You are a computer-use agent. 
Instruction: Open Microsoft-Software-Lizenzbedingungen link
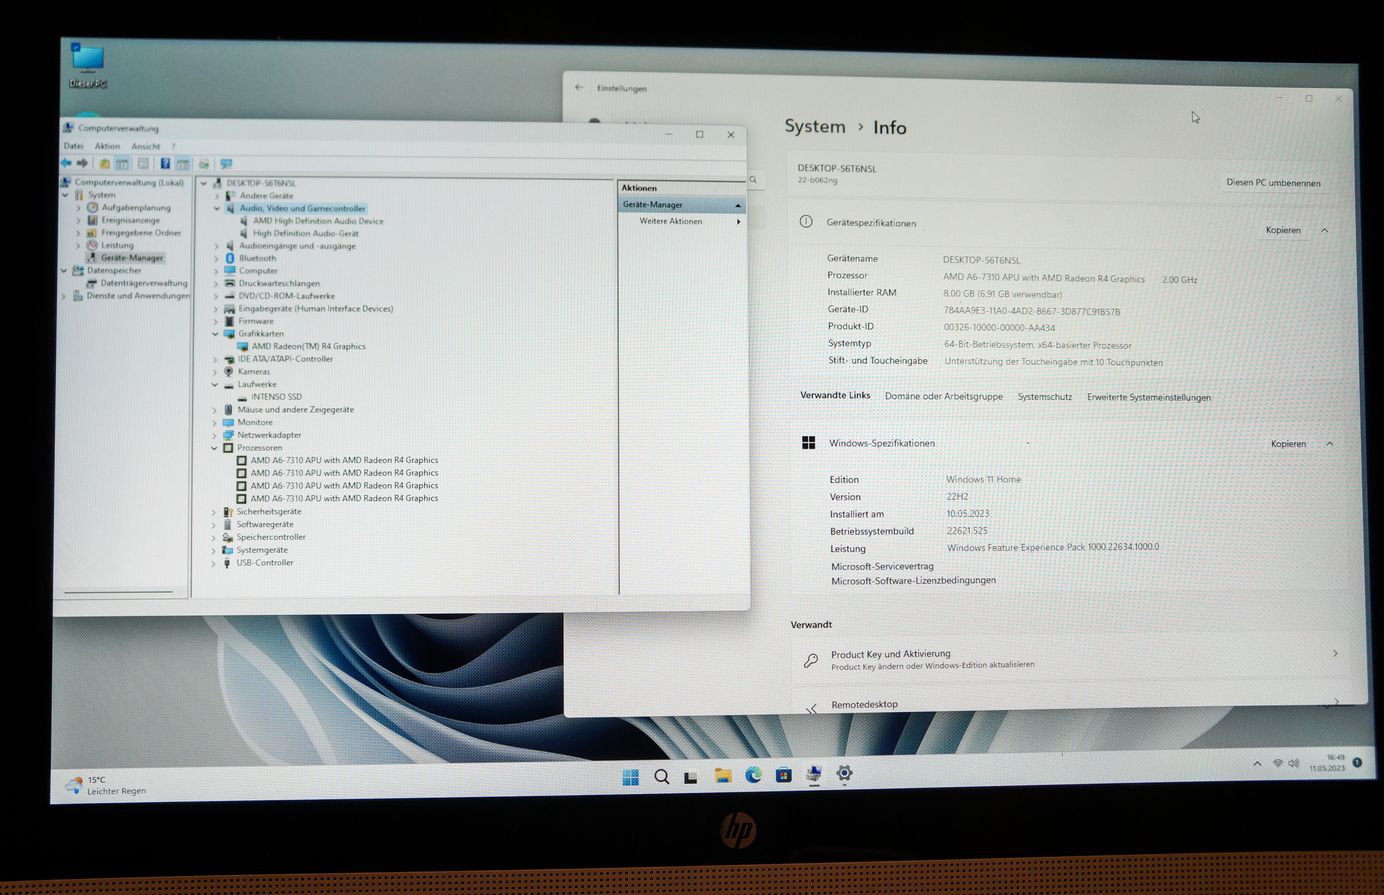pyautogui.click(x=913, y=580)
